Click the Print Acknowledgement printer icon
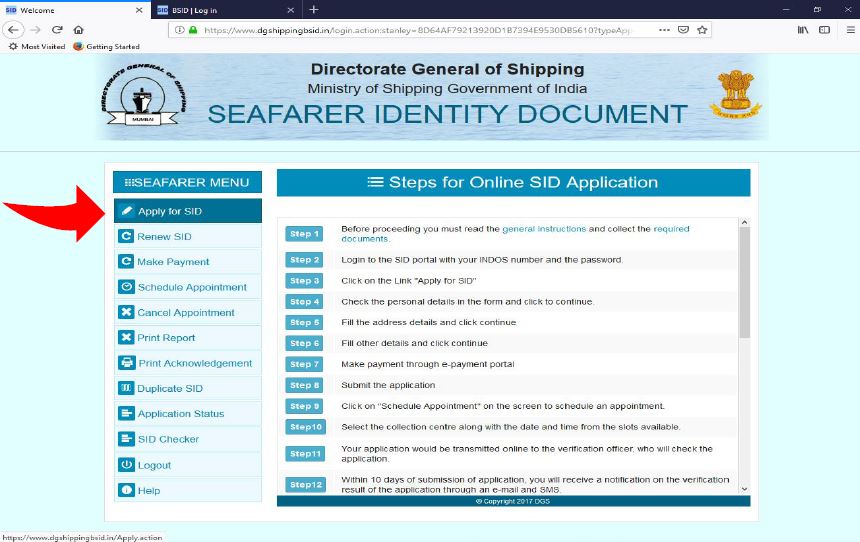This screenshot has width=860, height=542. tap(127, 363)
